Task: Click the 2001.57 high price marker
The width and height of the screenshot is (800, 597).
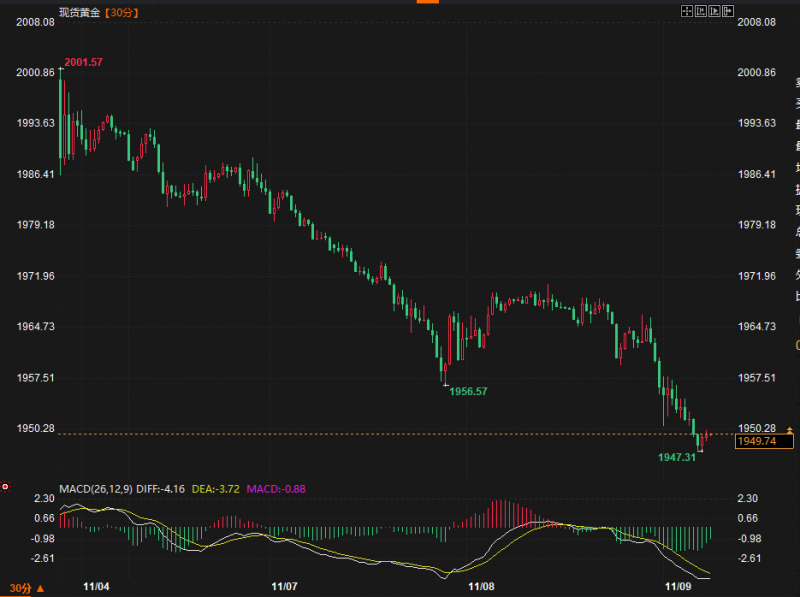Action: (84, 63)
